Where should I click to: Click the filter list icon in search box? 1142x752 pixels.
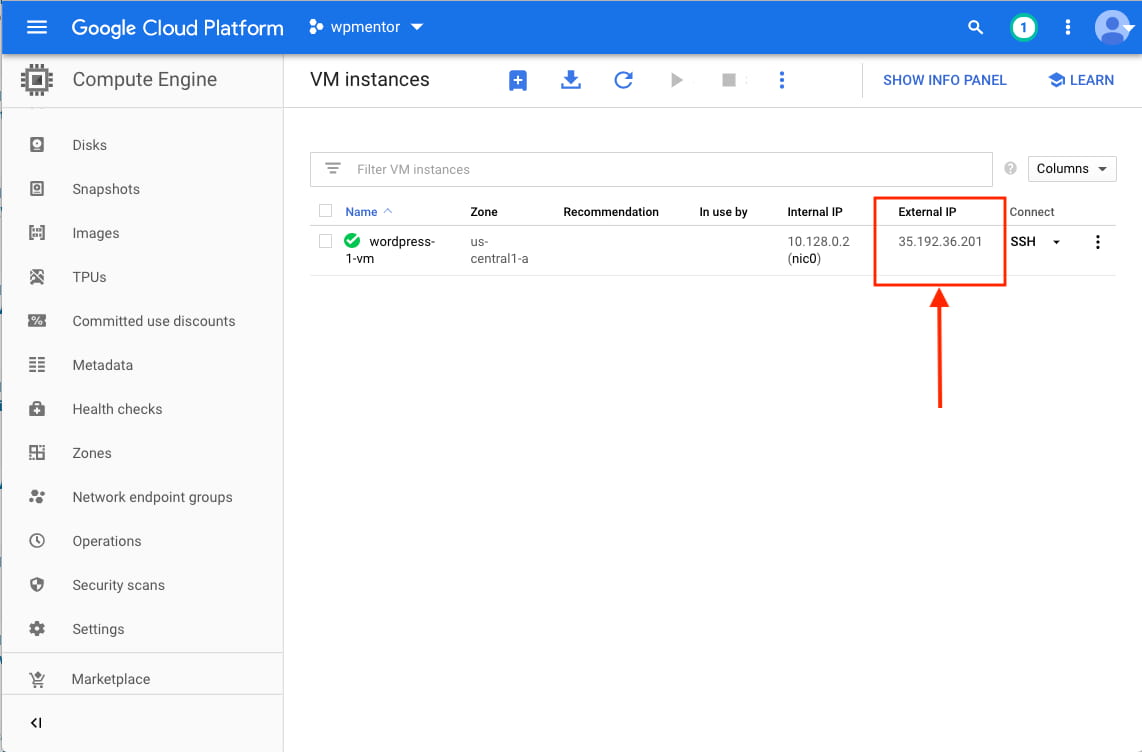click(333, 169)
